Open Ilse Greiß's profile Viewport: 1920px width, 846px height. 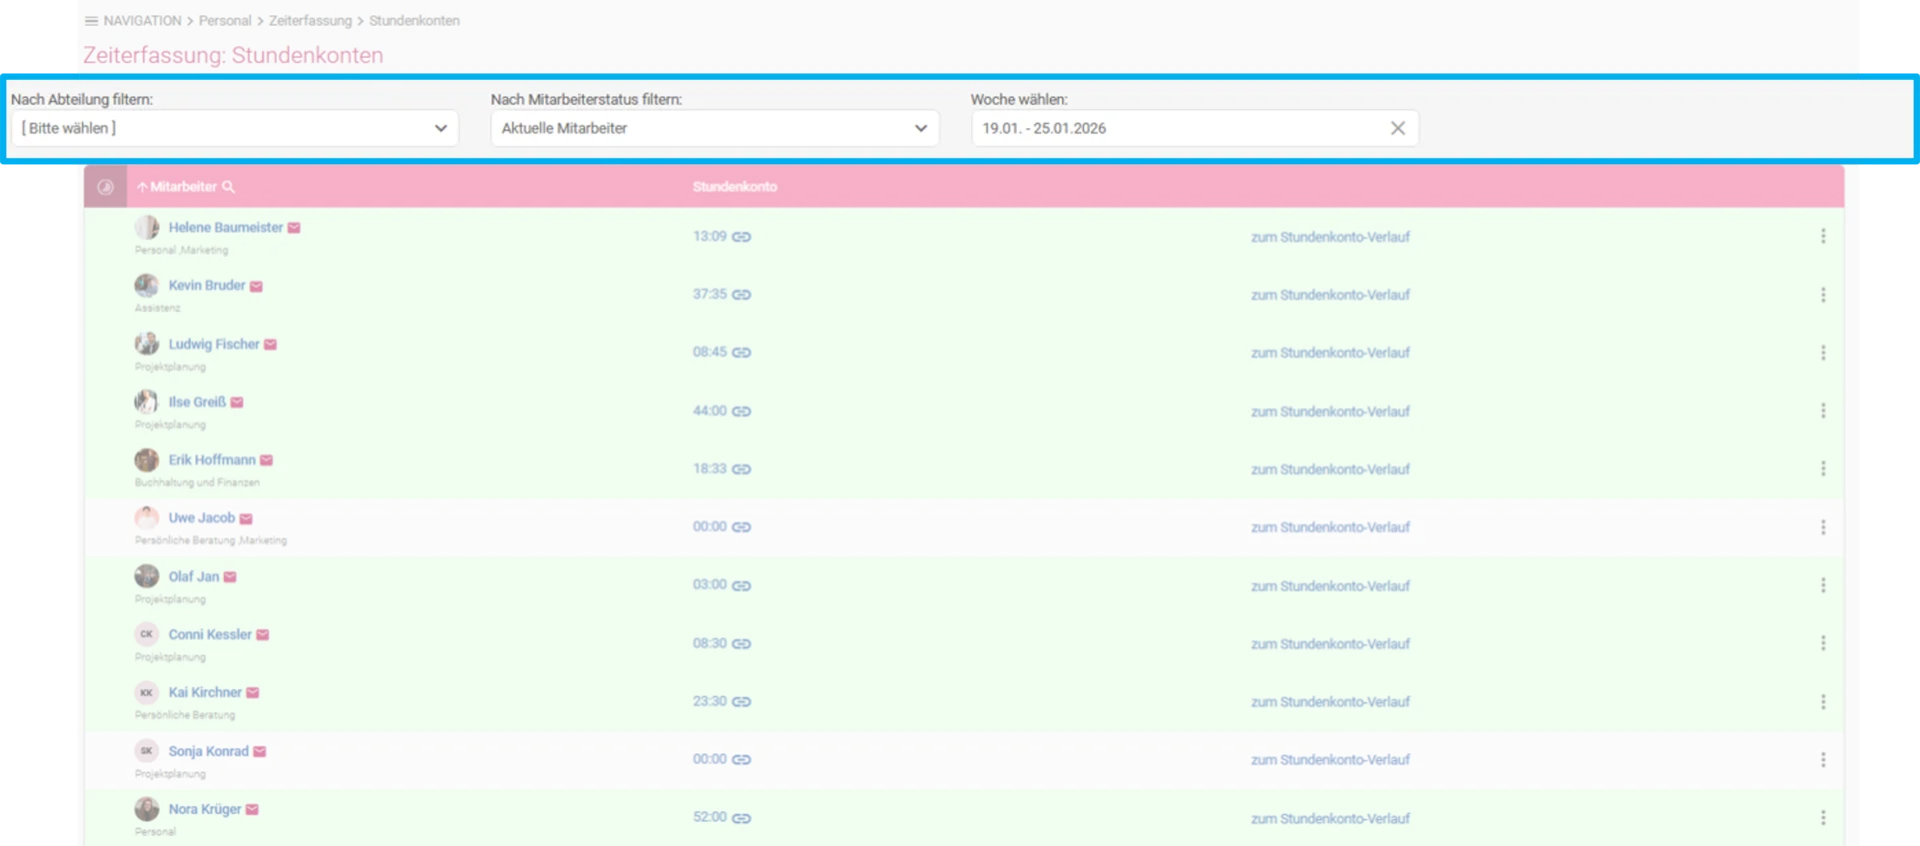pyautogui.click(x=197, y=402)
